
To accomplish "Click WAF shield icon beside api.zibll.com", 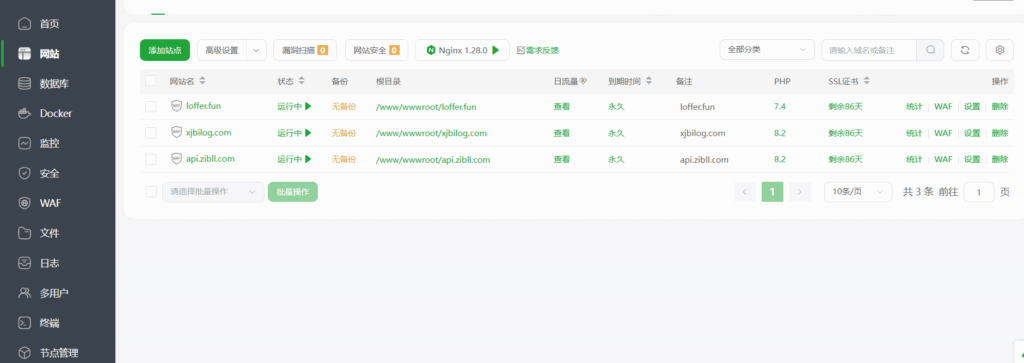I will pos(176,159).
